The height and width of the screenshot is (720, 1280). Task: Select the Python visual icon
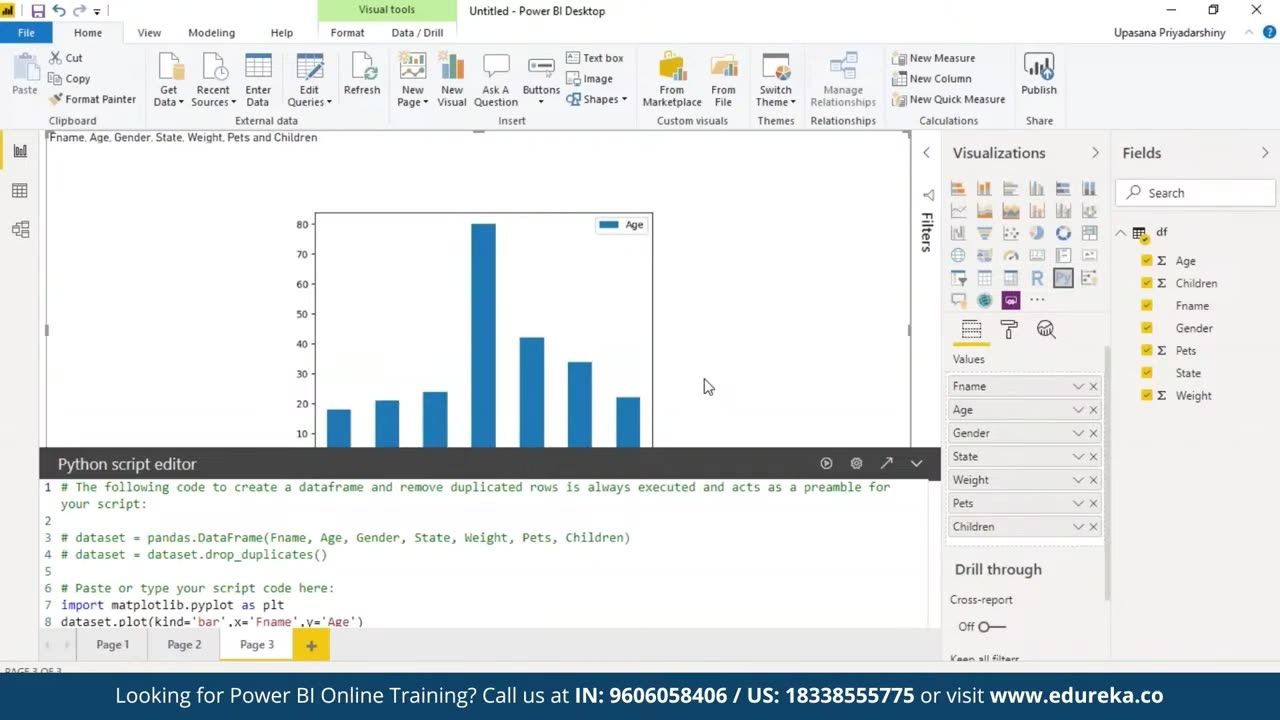1063,278
